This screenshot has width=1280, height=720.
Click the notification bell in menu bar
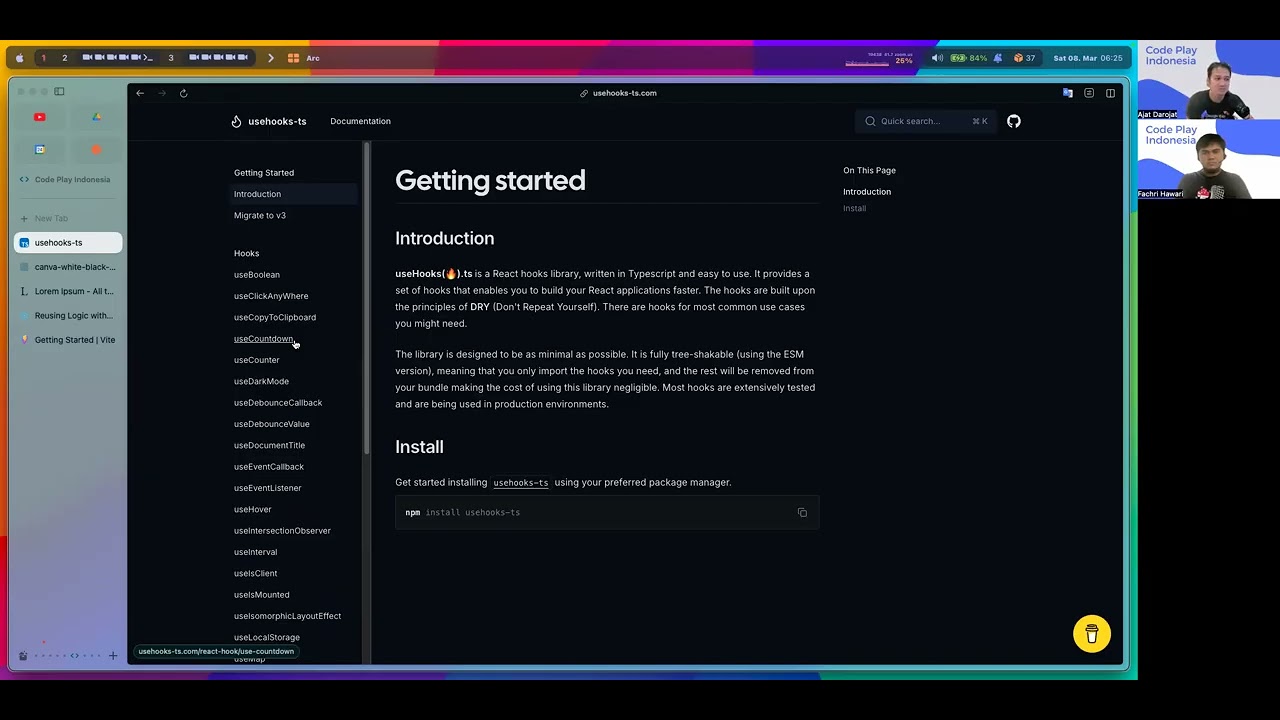[998, 58]
